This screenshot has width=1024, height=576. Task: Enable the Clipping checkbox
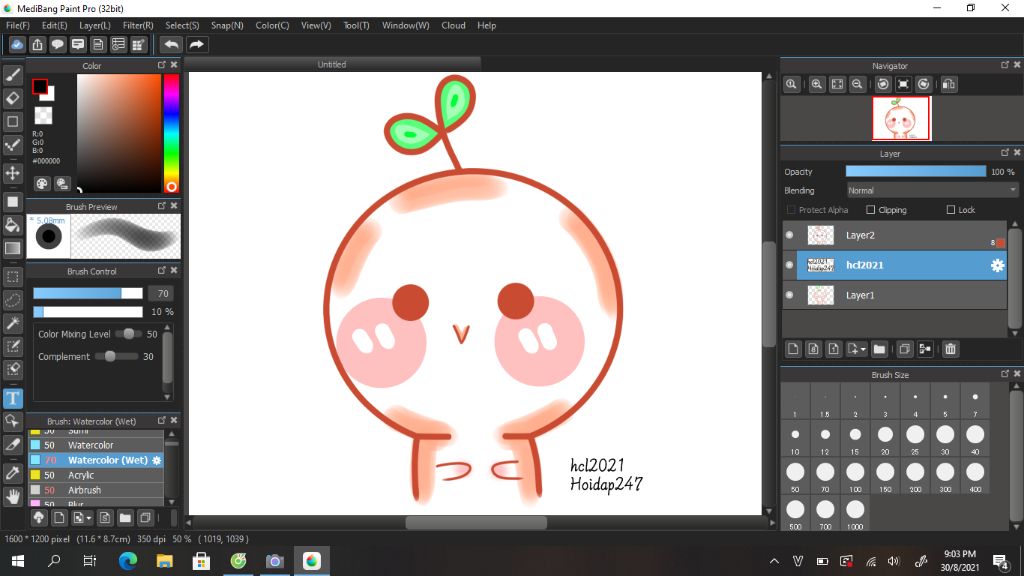pyautogui.click(x=871, y=210)
